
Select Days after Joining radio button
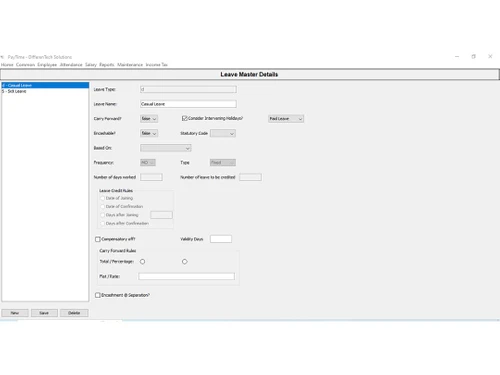coord(102,215)
